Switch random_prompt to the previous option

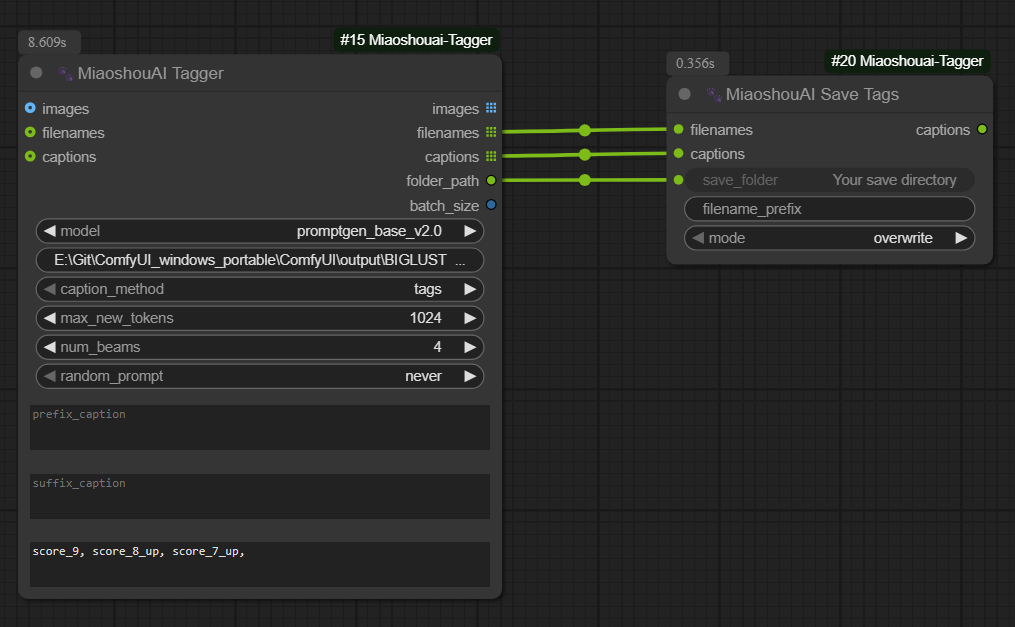pyautogui.click(x=49, y=377)
